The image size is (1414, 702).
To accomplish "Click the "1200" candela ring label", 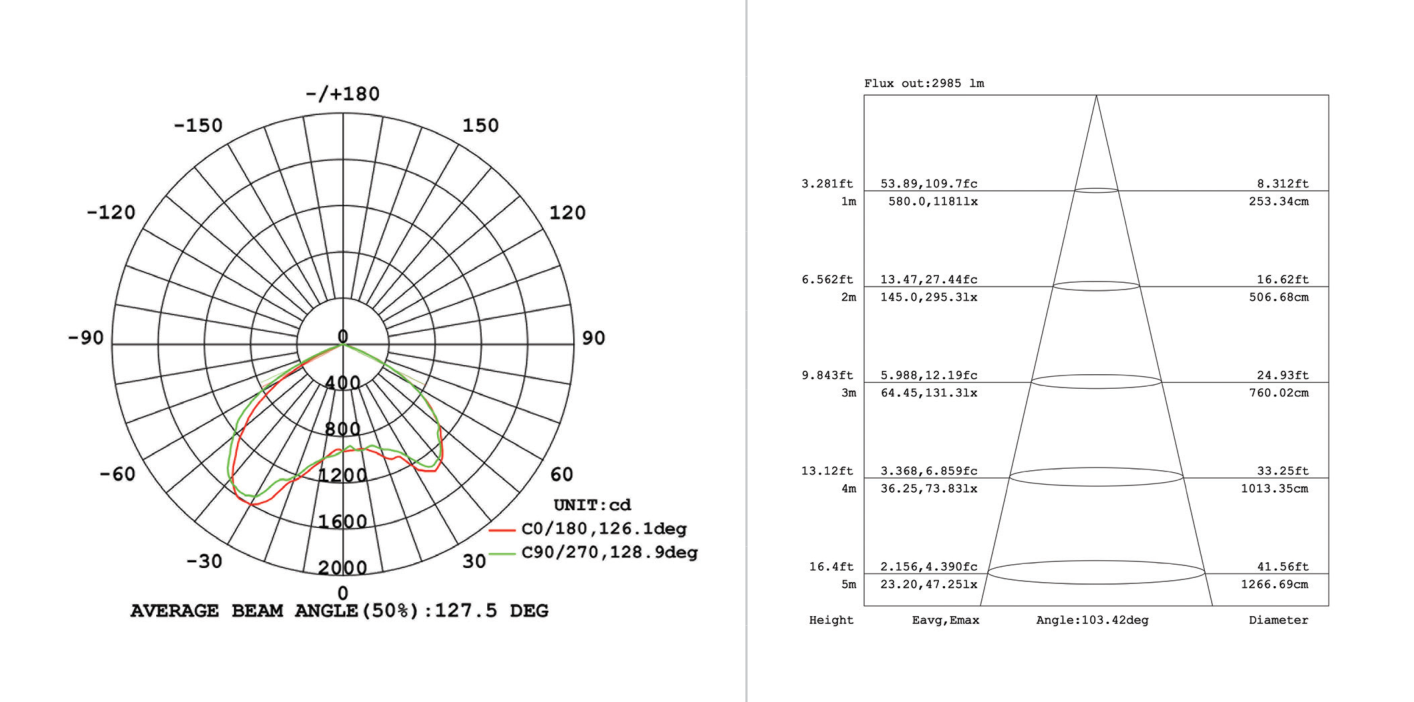I will pos(343,476).
